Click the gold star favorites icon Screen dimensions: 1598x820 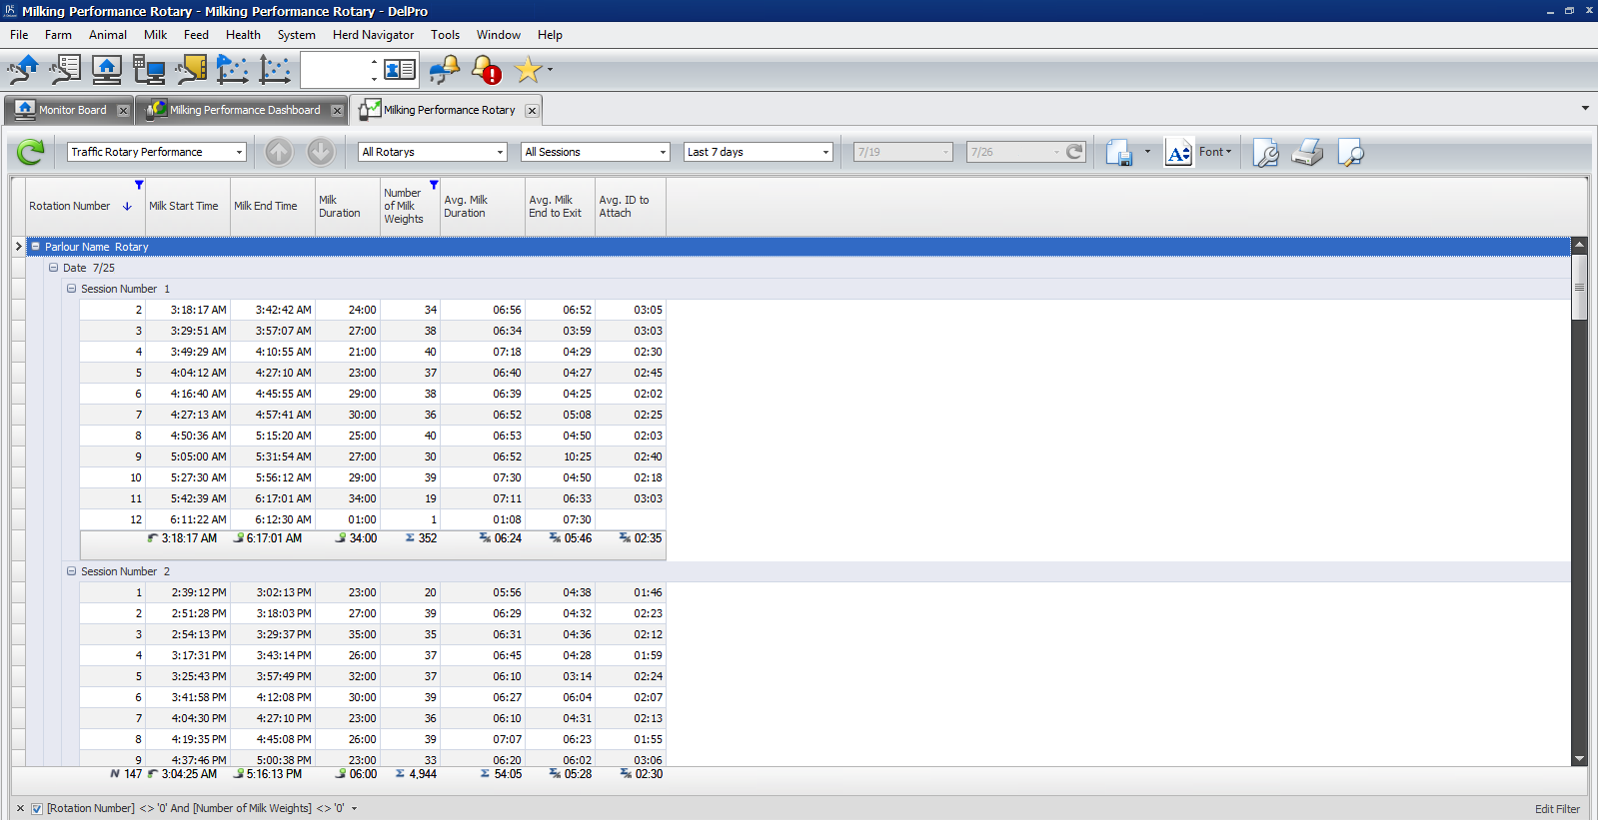coord(527,69)
